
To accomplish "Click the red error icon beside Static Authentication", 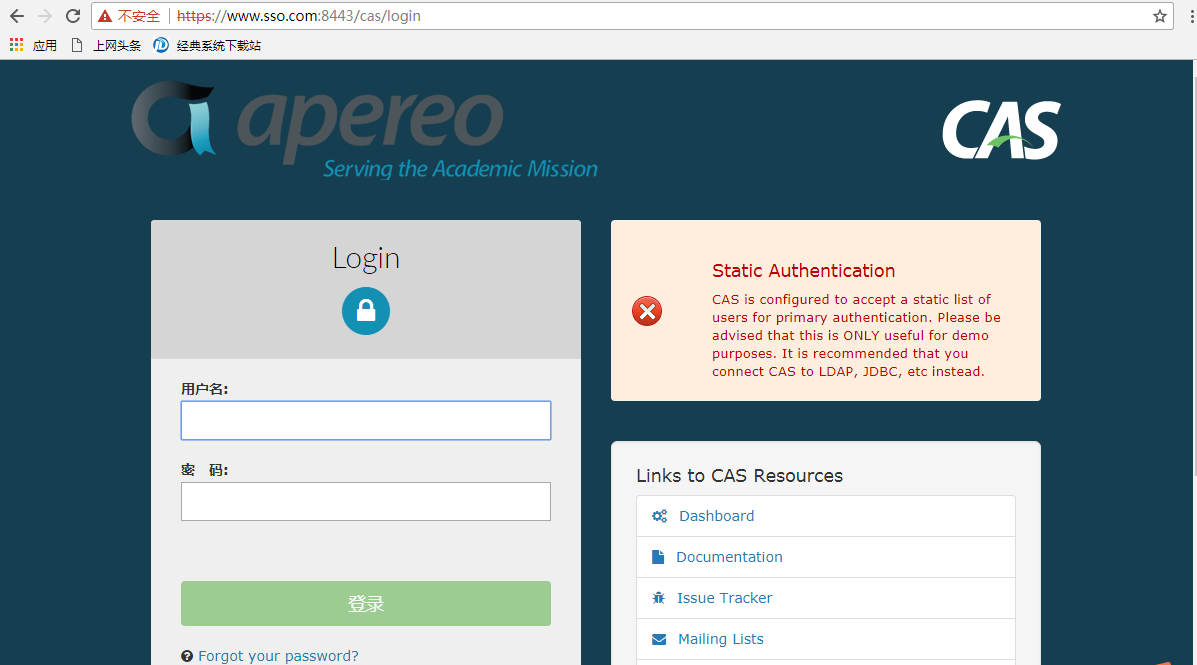I will pyautogui.click(x=646, y=311).
